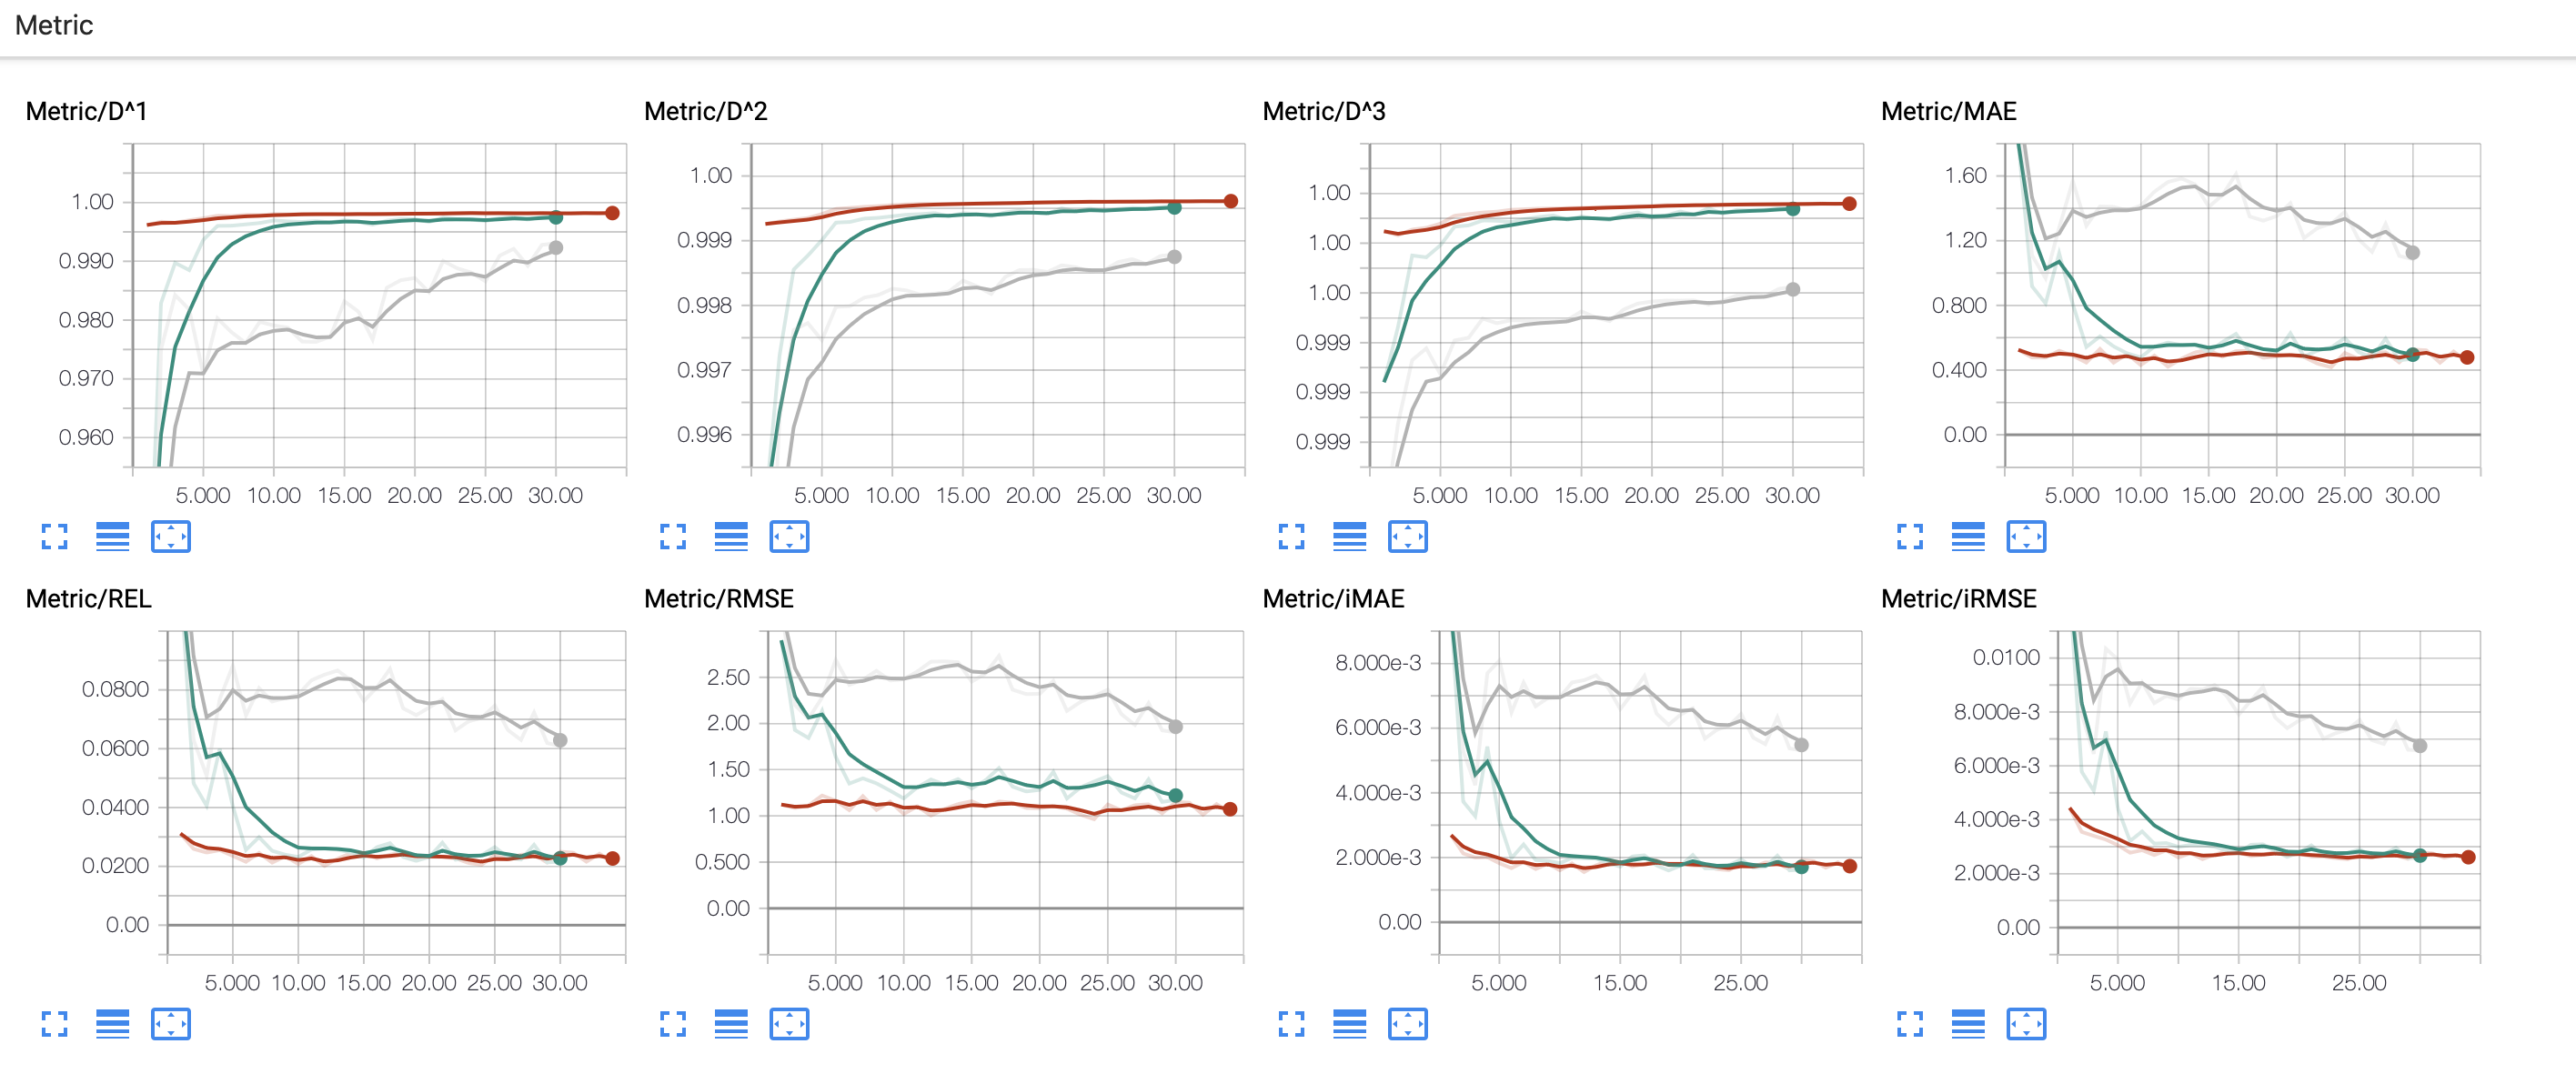Expand the Metric/iRMSE chart to full size
This screenshot has height=1084, width=2576.
point(1910,1024)
